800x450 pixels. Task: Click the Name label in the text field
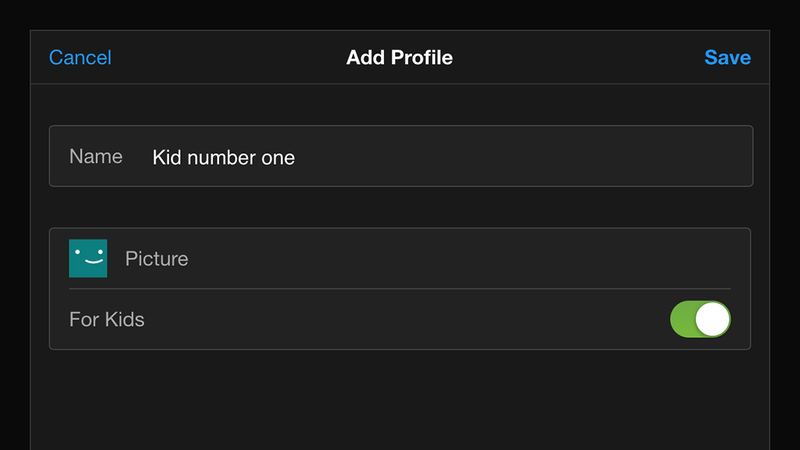pyautogui.click(x=96, y=156)
